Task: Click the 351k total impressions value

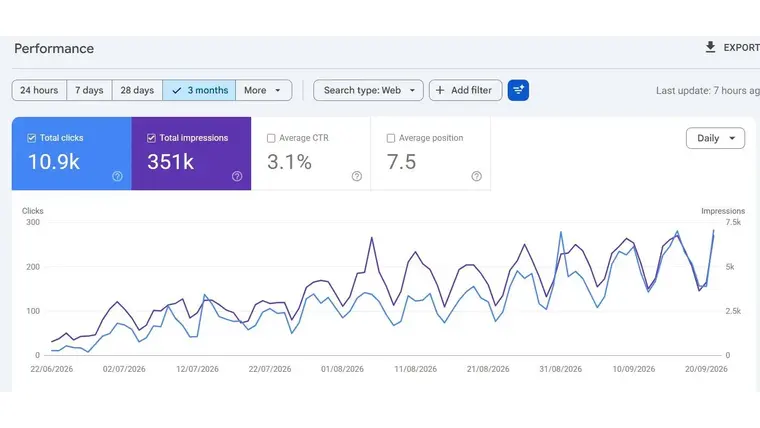Action: tap(171, 162)
